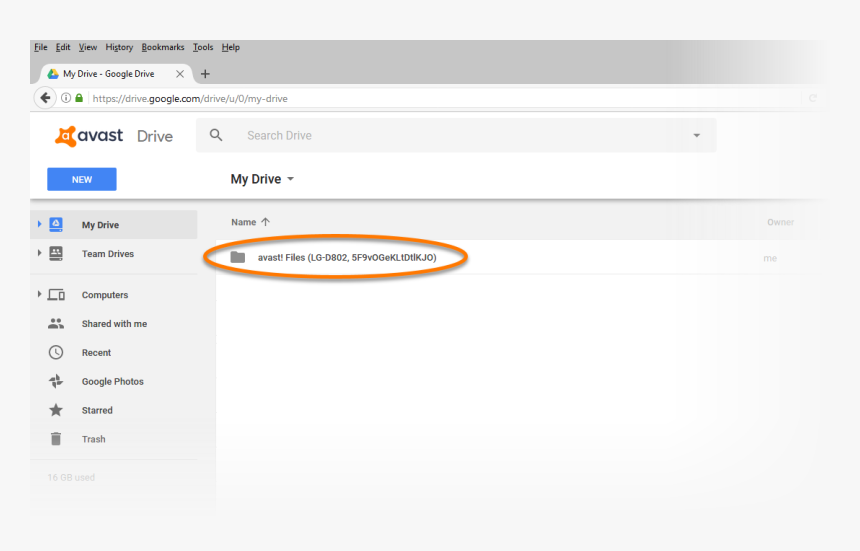Click the browser address bar URL
Viewport: 860px width, 551px height.
click(x=190, y=99)
